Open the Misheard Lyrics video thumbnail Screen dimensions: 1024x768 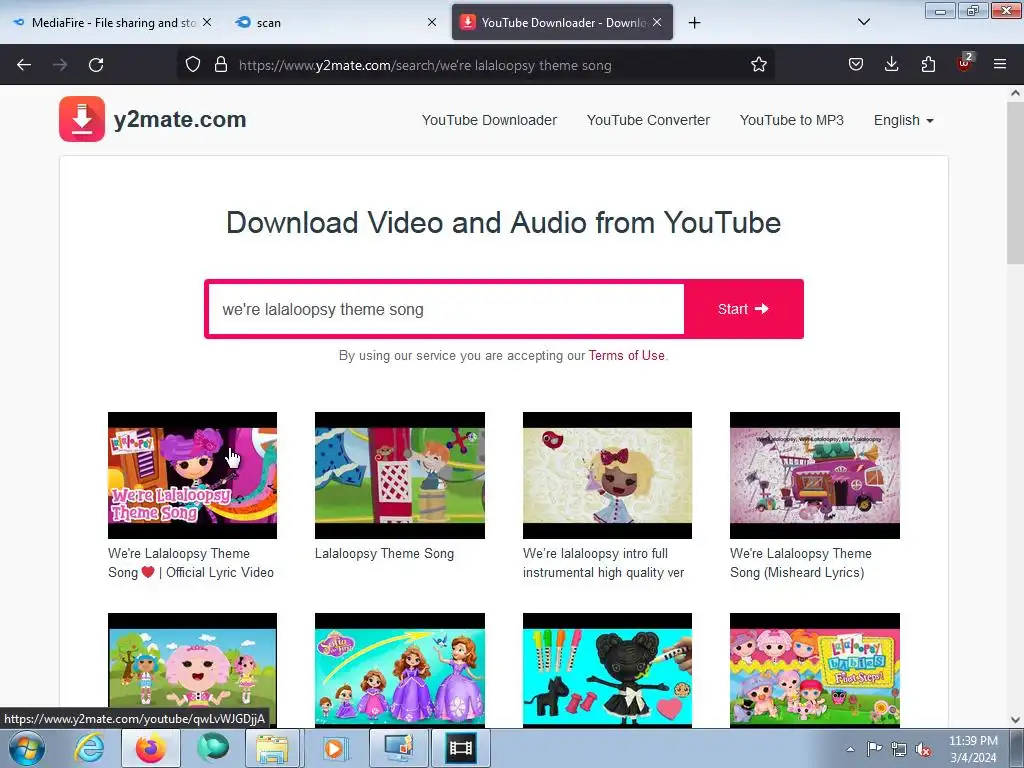(814, 475)
